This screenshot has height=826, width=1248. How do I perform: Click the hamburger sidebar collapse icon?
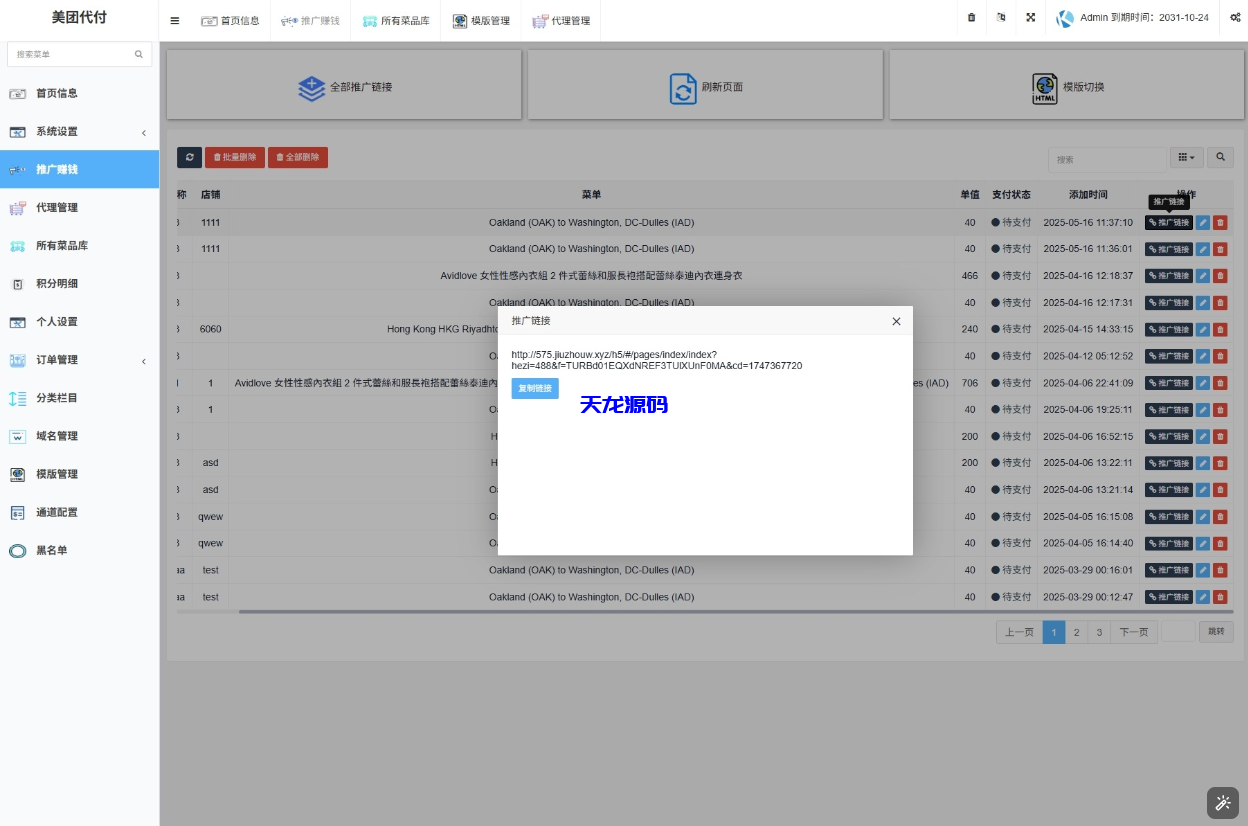point(174,18)
